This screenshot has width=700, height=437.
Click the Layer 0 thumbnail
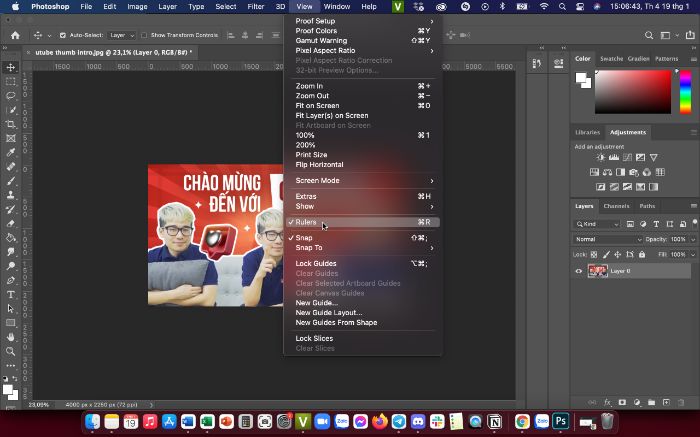(x=597, y=271)
